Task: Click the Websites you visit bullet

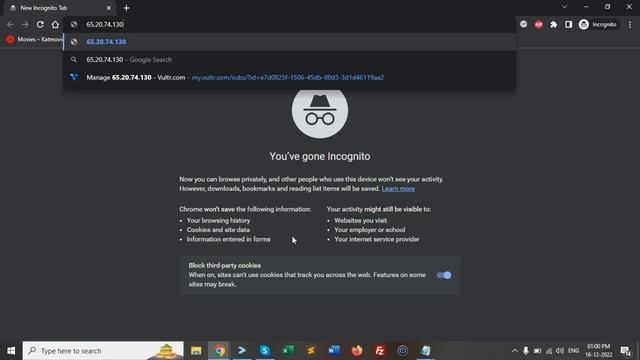Action: (x=360, y=220)
